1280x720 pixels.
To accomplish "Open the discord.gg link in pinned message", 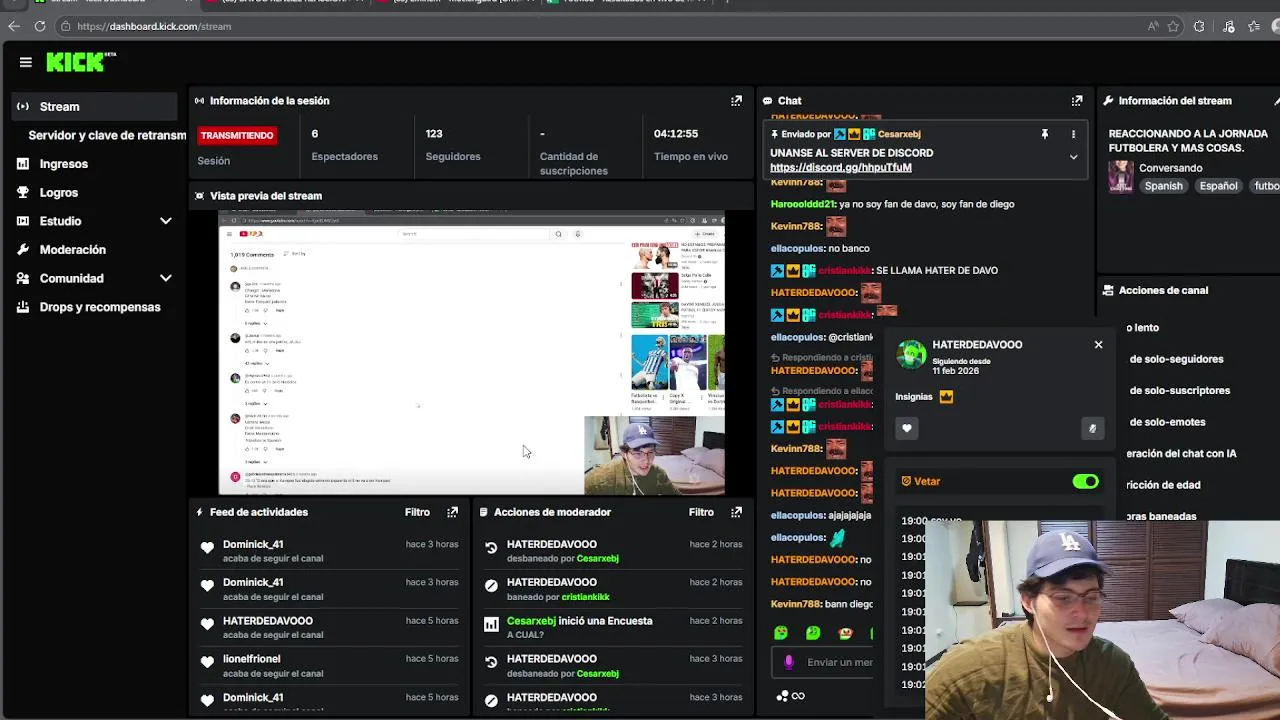I will click(x=840, y=168).
